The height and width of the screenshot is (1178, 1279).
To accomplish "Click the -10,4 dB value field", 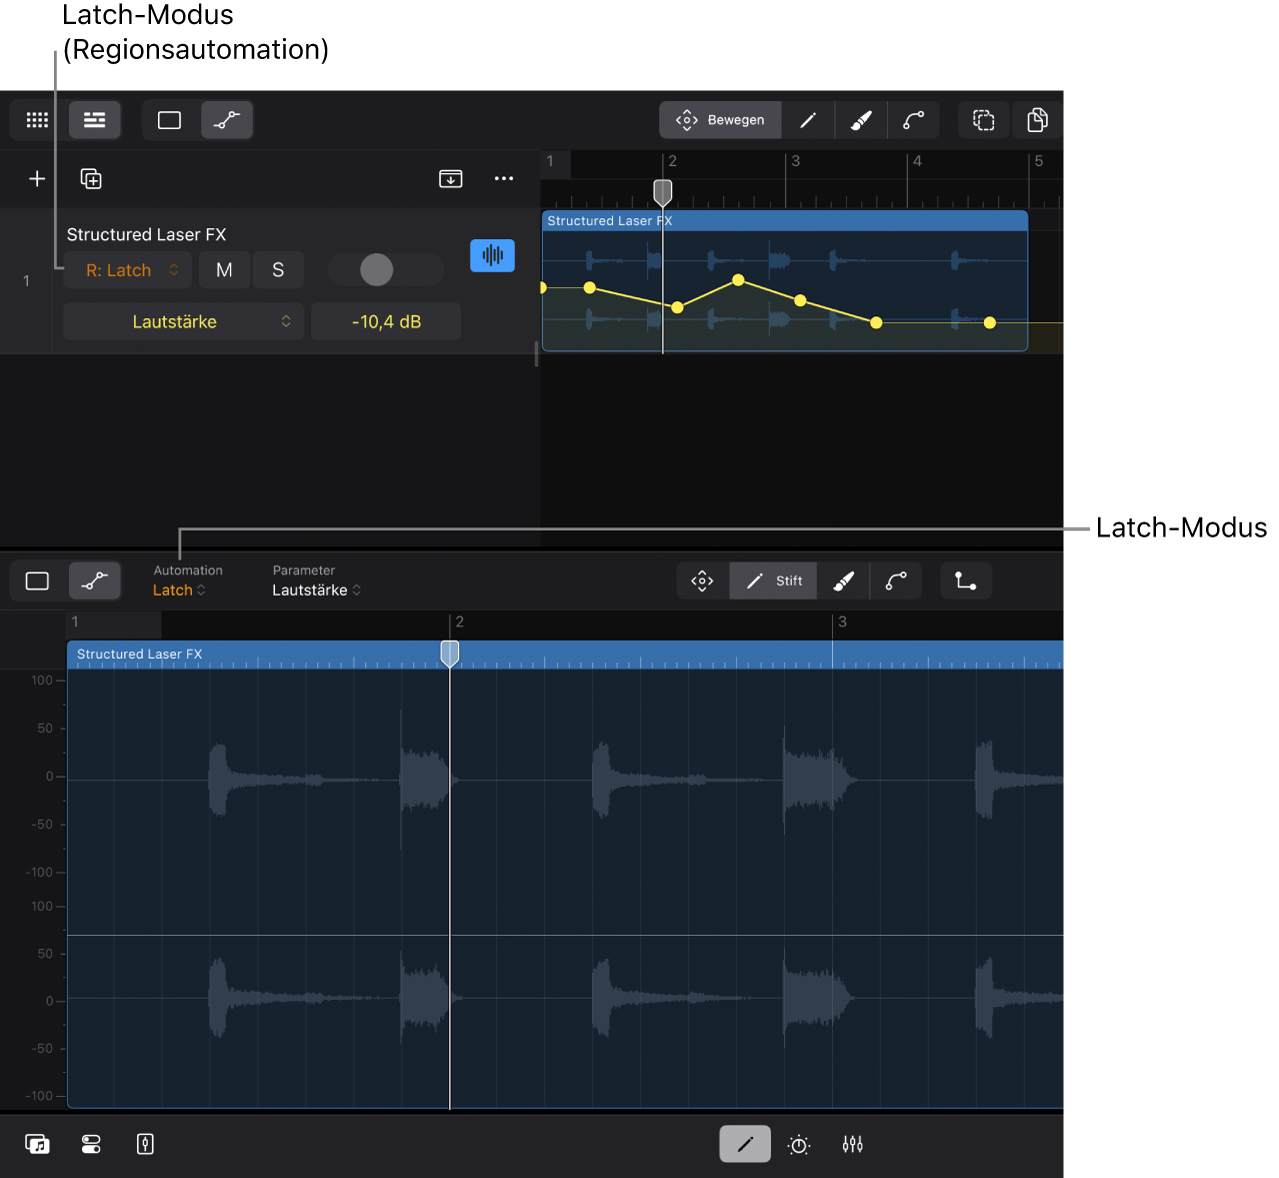I will [386, 322].
